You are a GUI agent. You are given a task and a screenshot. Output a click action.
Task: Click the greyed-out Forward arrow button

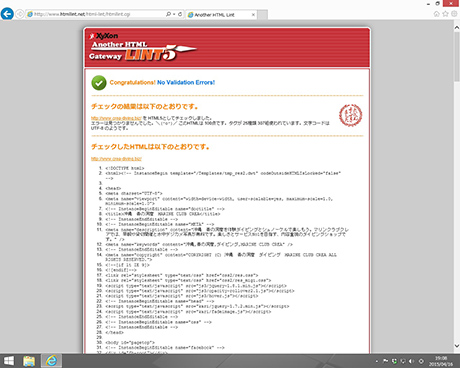pos(20,14)
